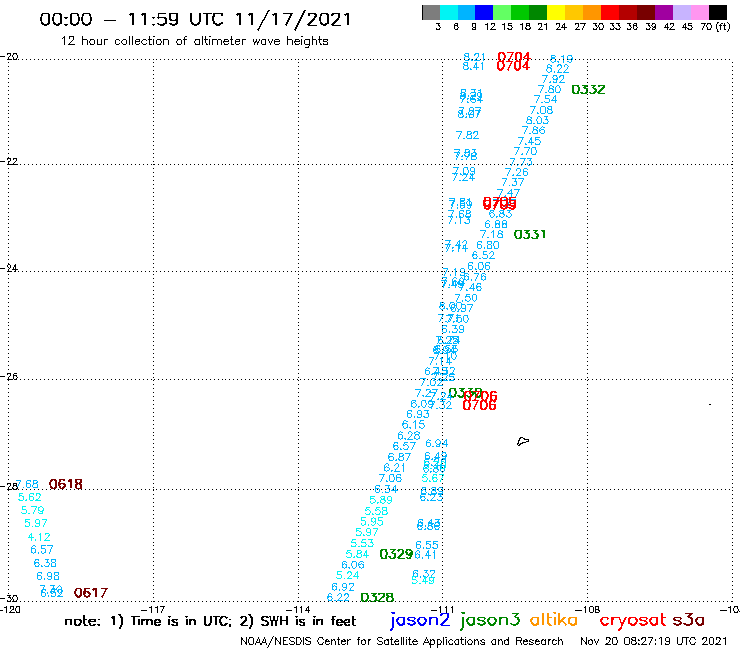Image resolution: width=740 pixels, height=650 pixels.
Task: Click the wave height value '5.24'
Action: pos(347,575)
